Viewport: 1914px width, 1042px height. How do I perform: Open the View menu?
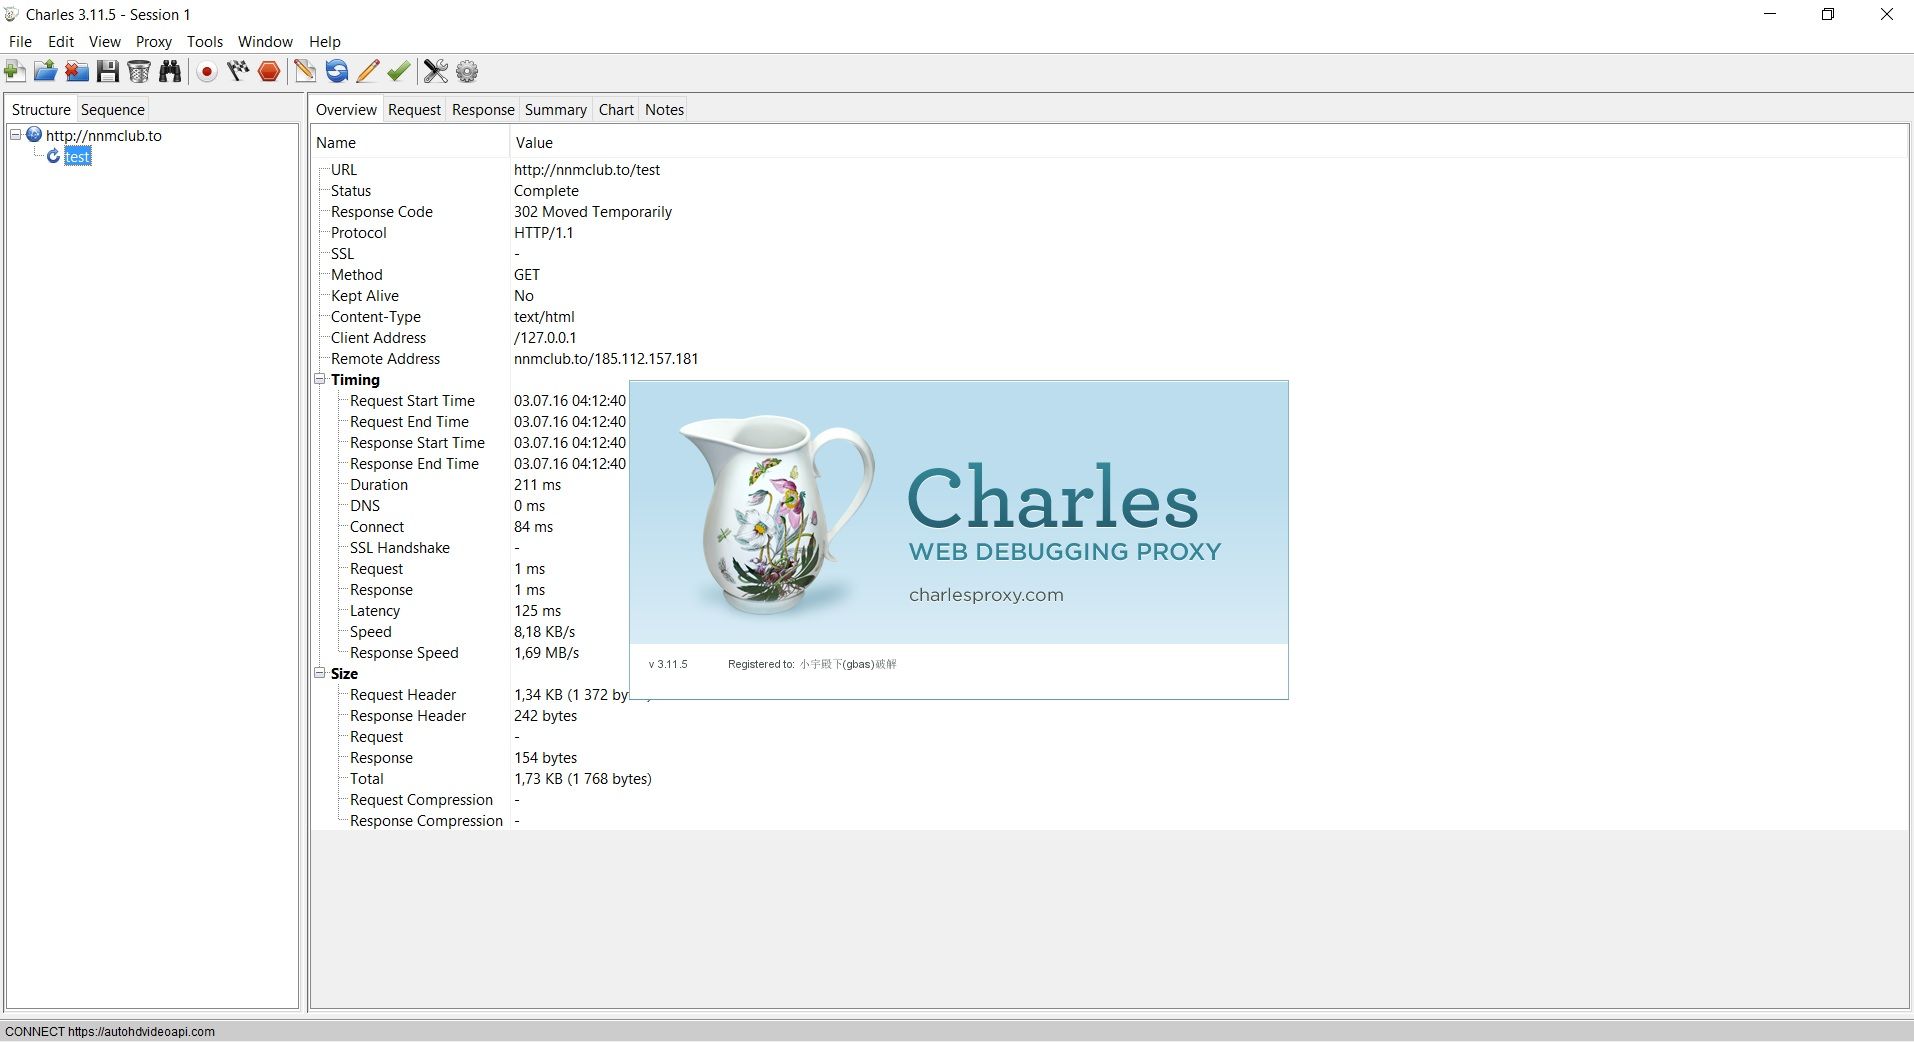(104, 41)
